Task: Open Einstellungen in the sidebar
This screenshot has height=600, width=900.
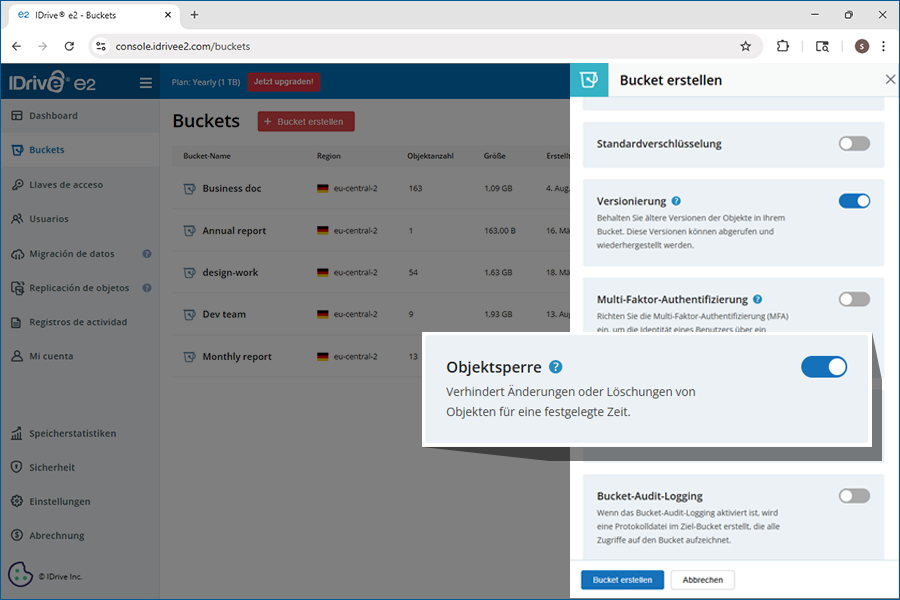Action: (x=59, y=502)
